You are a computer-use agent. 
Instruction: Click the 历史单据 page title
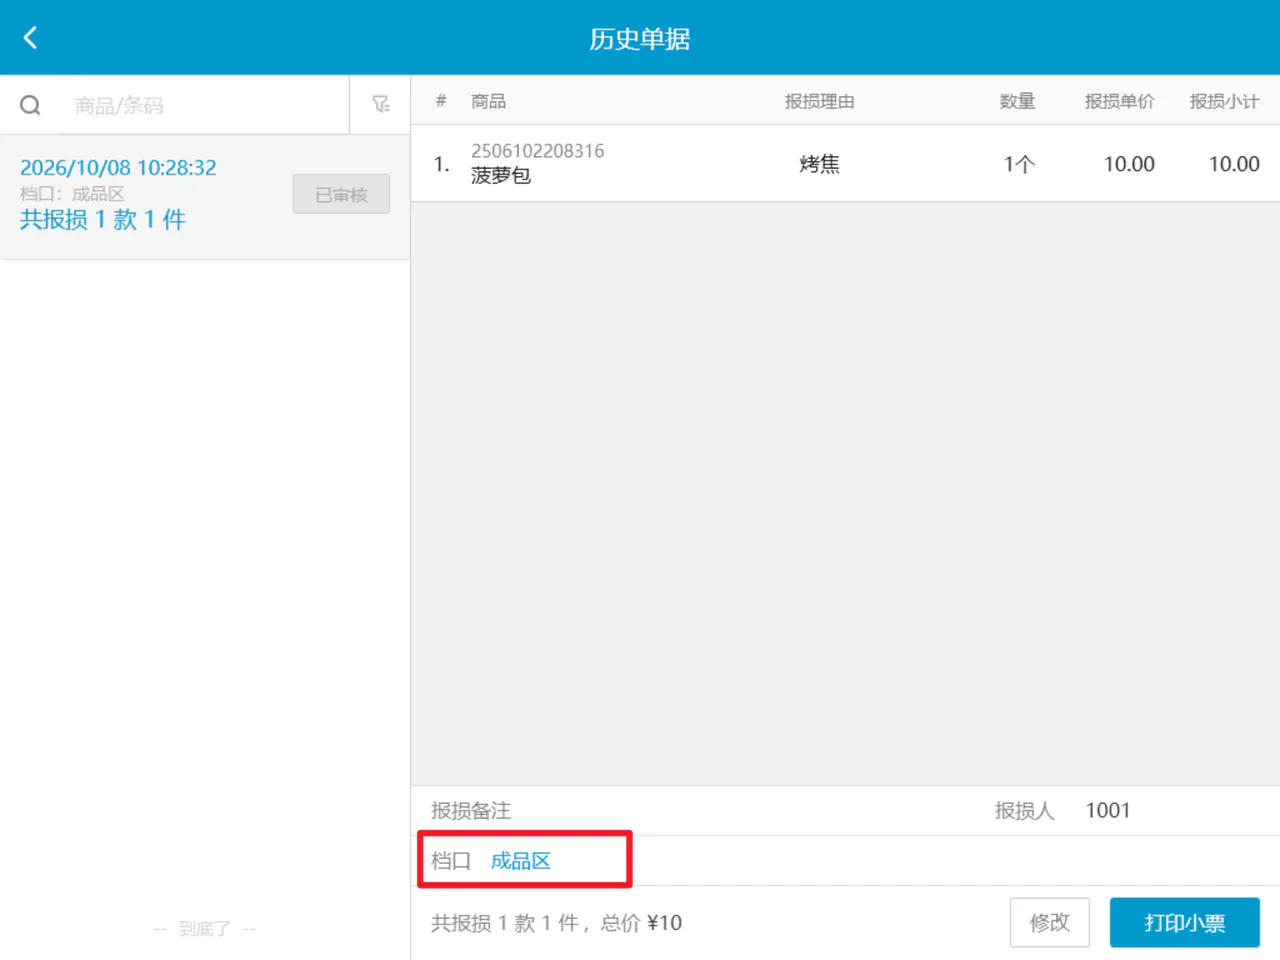point(640,39)
